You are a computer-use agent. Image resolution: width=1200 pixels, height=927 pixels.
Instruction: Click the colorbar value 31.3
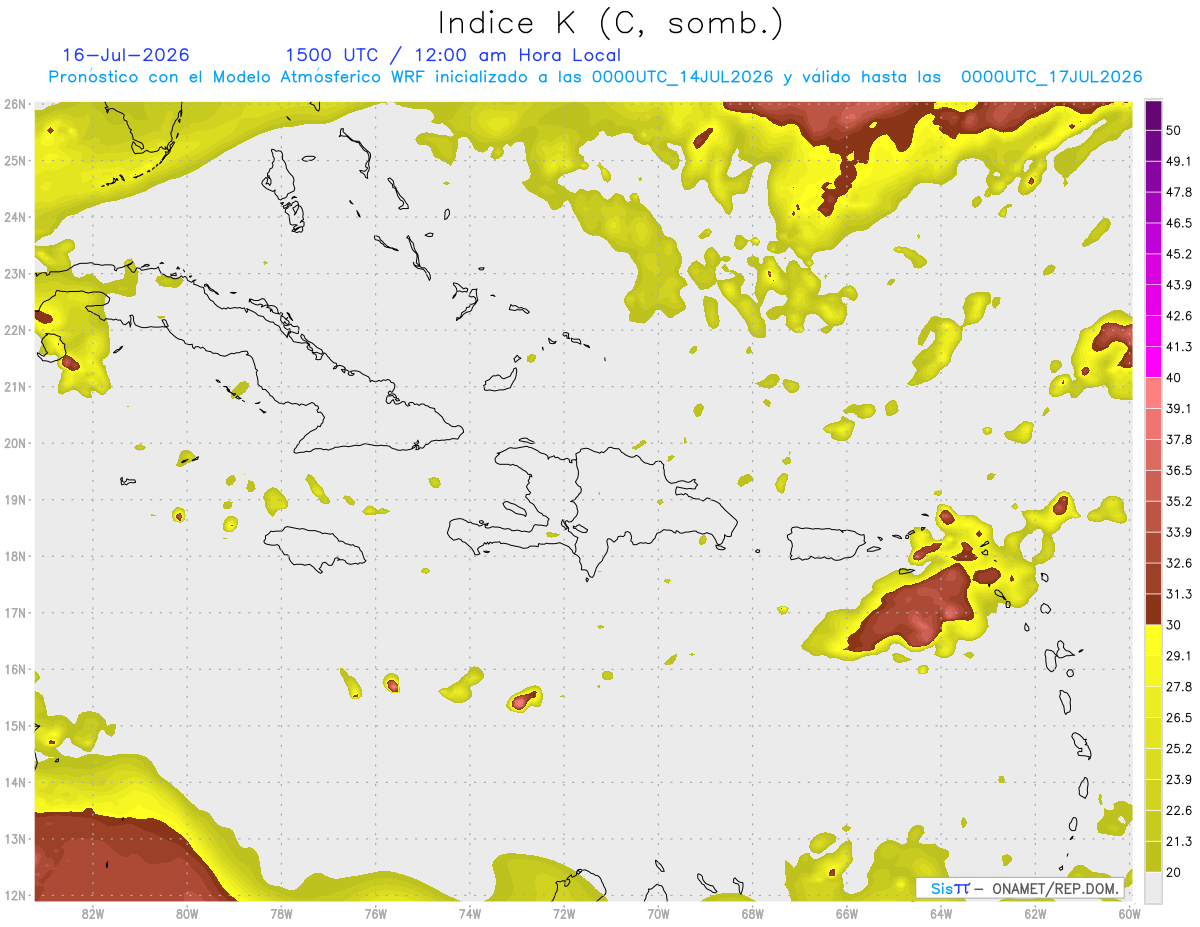[1179, 594]
